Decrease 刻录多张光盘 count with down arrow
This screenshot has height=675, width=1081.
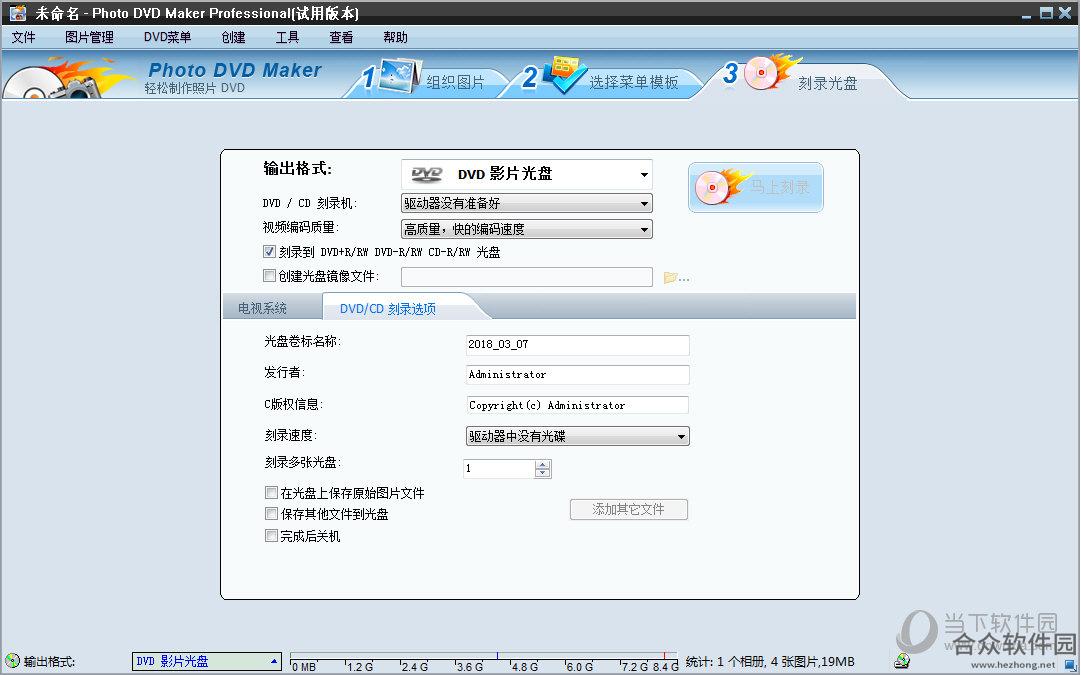543,473
